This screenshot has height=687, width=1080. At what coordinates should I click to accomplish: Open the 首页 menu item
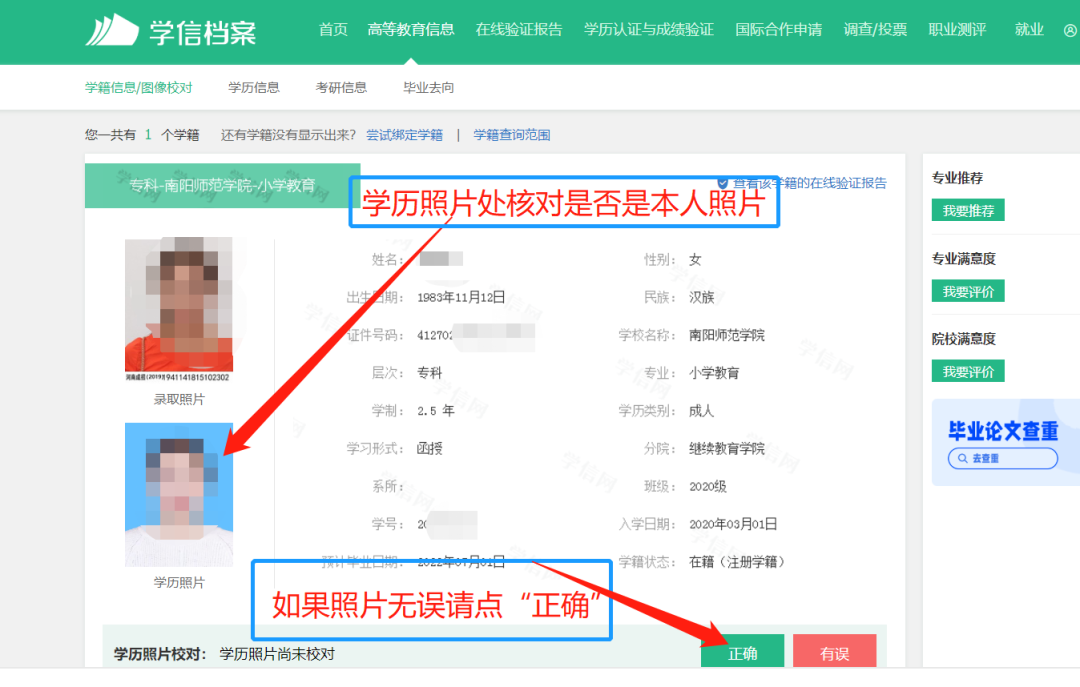(333, 30)
